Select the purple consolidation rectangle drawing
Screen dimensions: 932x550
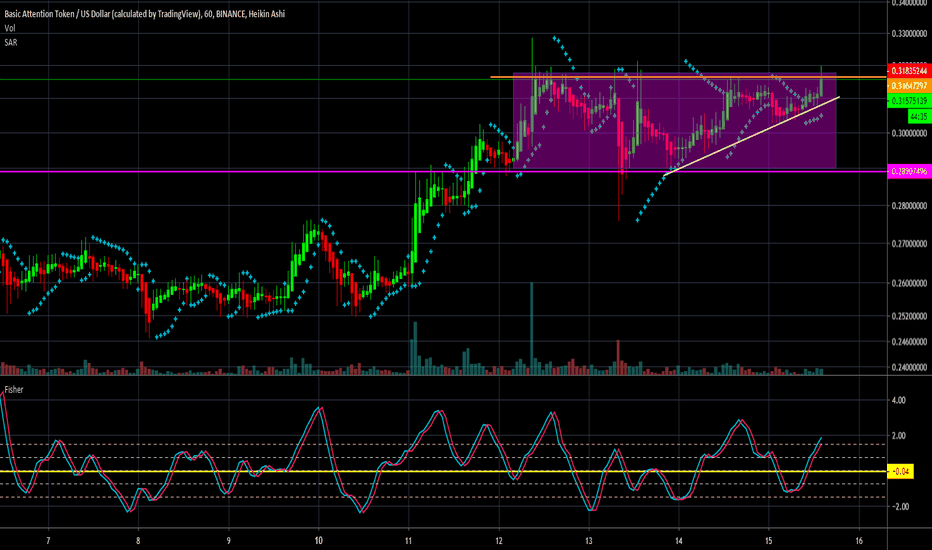click(x=675, y=121)
